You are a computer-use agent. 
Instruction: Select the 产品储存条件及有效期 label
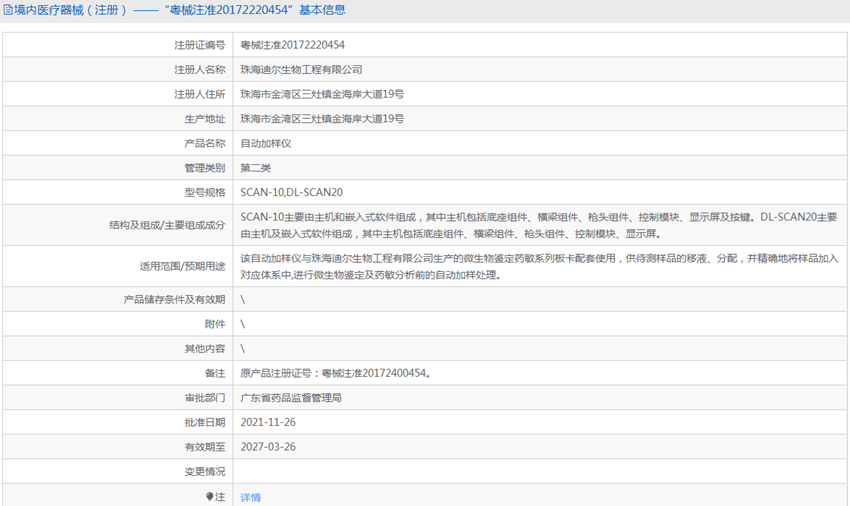(174, 299)
